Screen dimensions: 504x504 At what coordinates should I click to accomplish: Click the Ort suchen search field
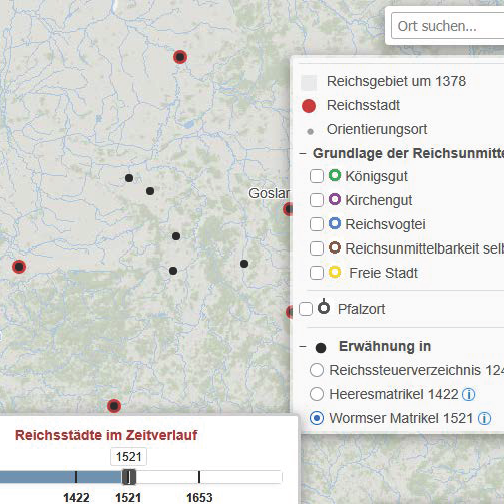[x=448, y=26]
